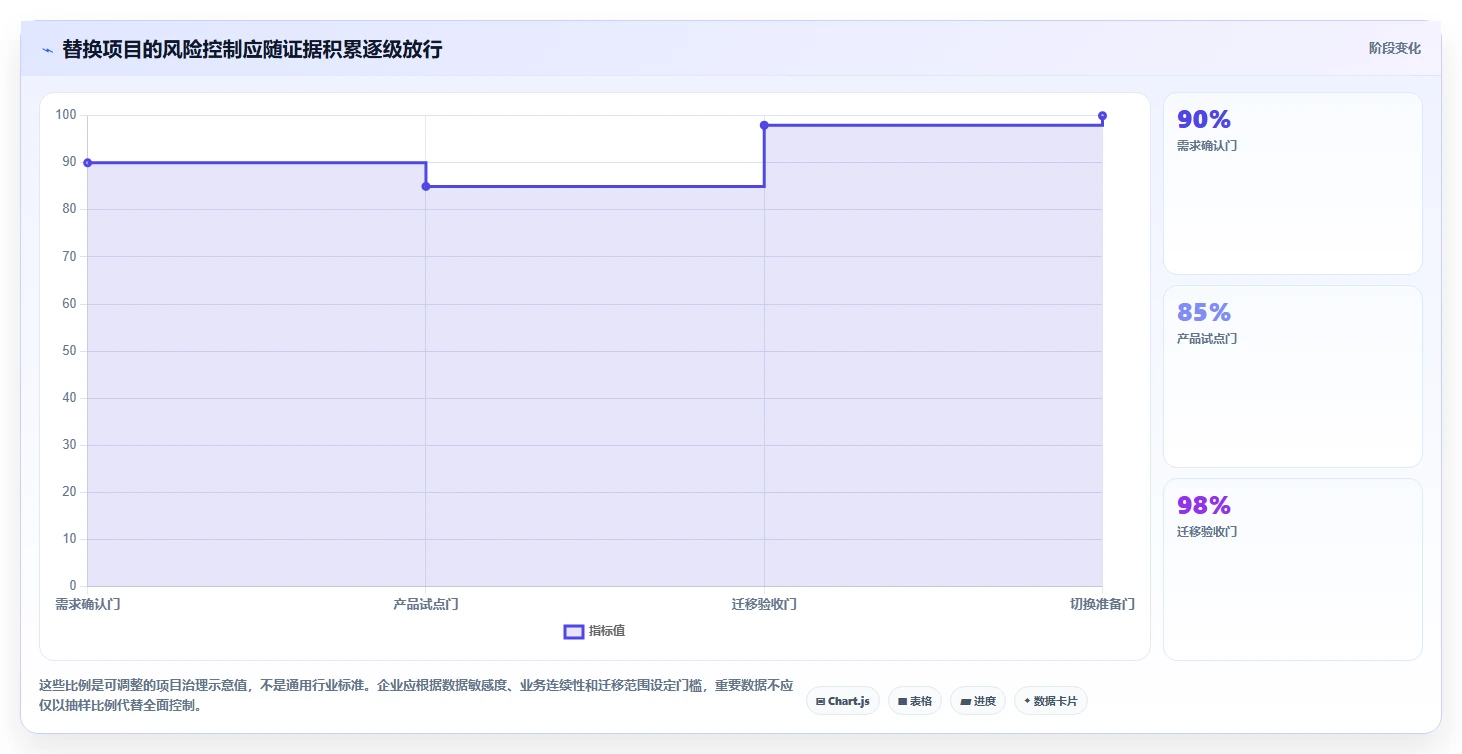This screenshot has width=1462, height=754.
Task: Click the data point at 切换准备门 (100)
Action: [x=1102, y=116]
